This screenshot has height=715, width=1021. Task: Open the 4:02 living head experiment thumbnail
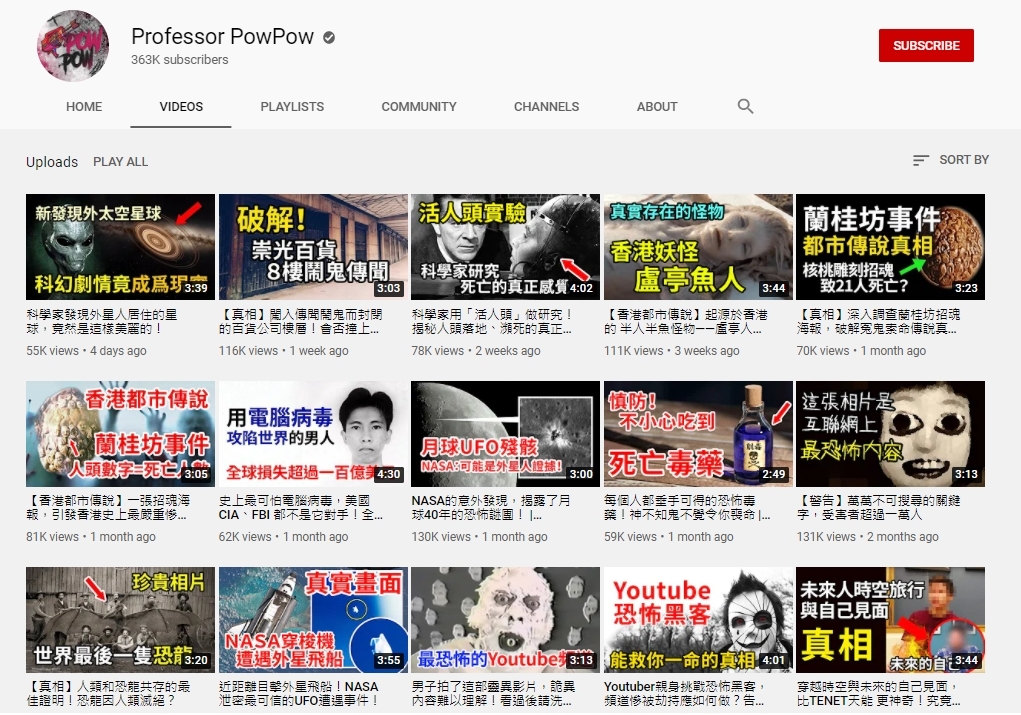[505, 247]
